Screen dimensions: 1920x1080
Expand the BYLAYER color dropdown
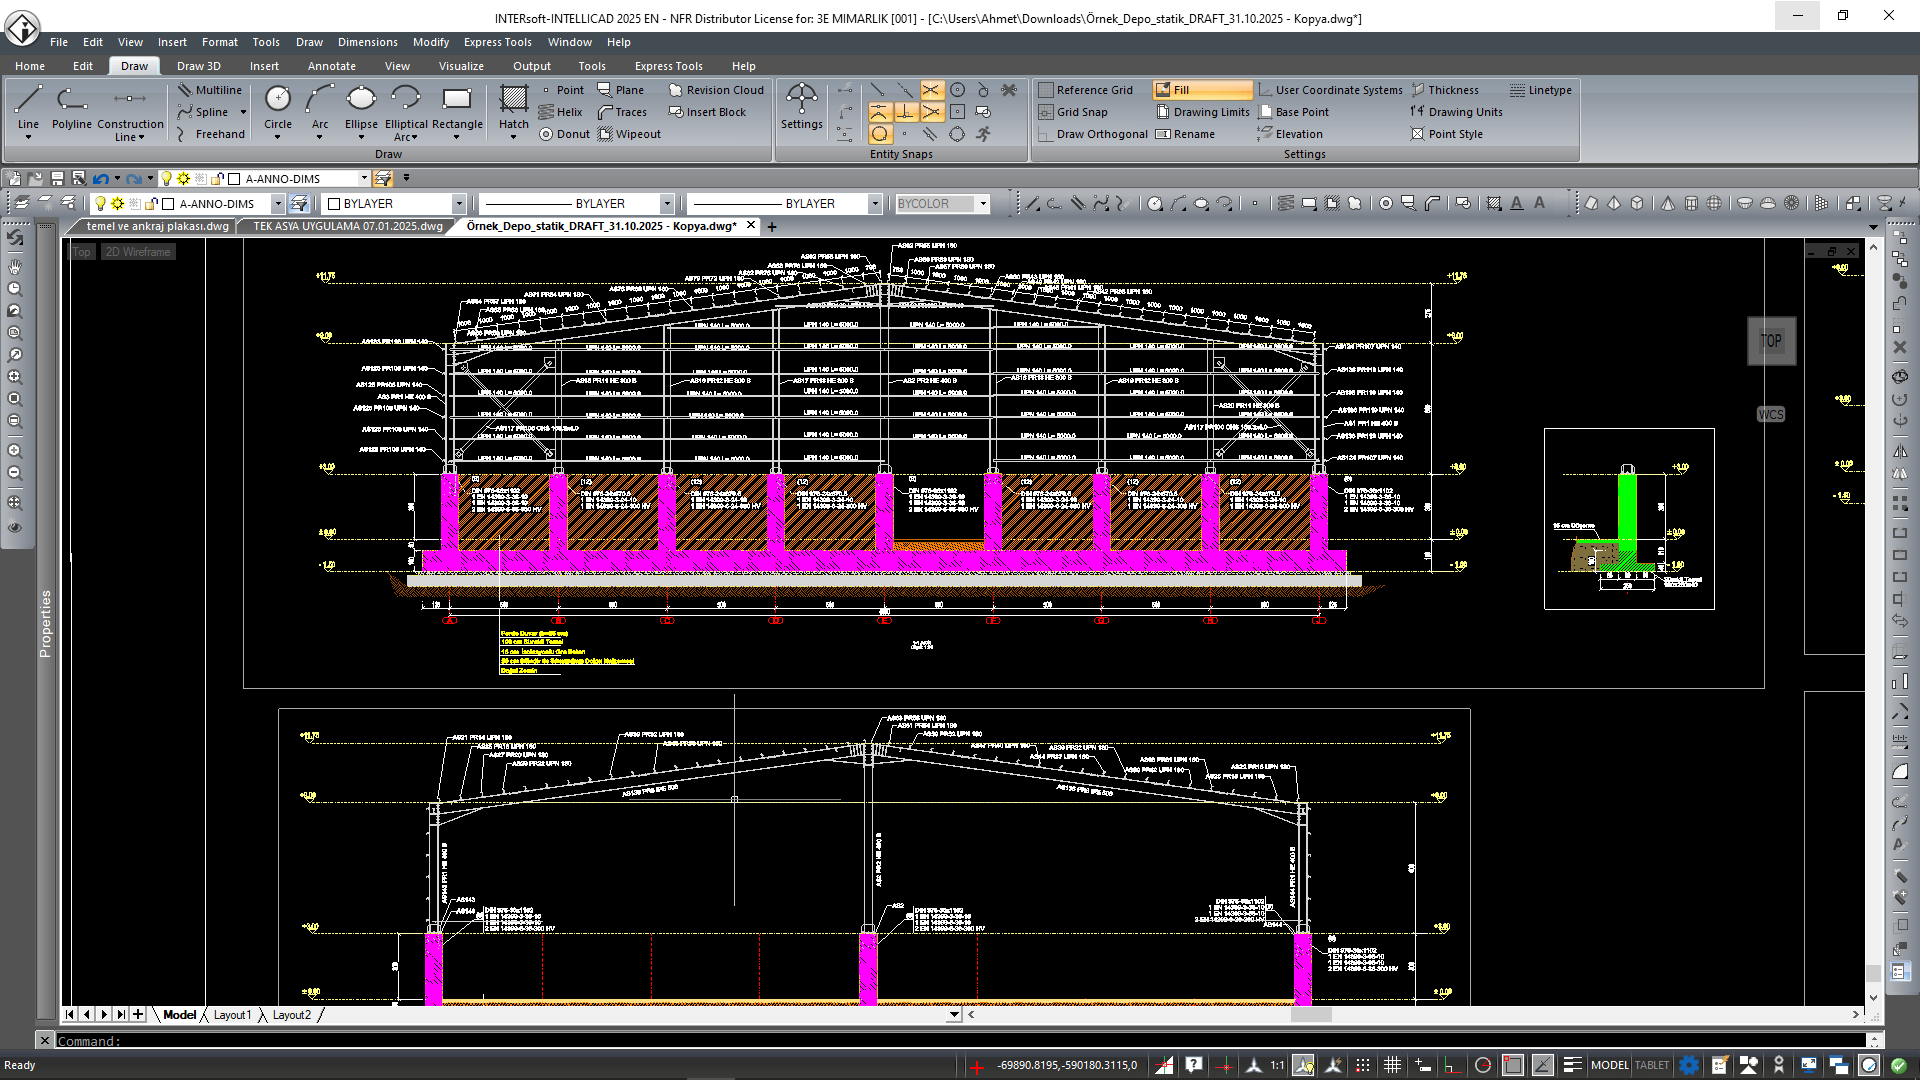pos(459,204)
